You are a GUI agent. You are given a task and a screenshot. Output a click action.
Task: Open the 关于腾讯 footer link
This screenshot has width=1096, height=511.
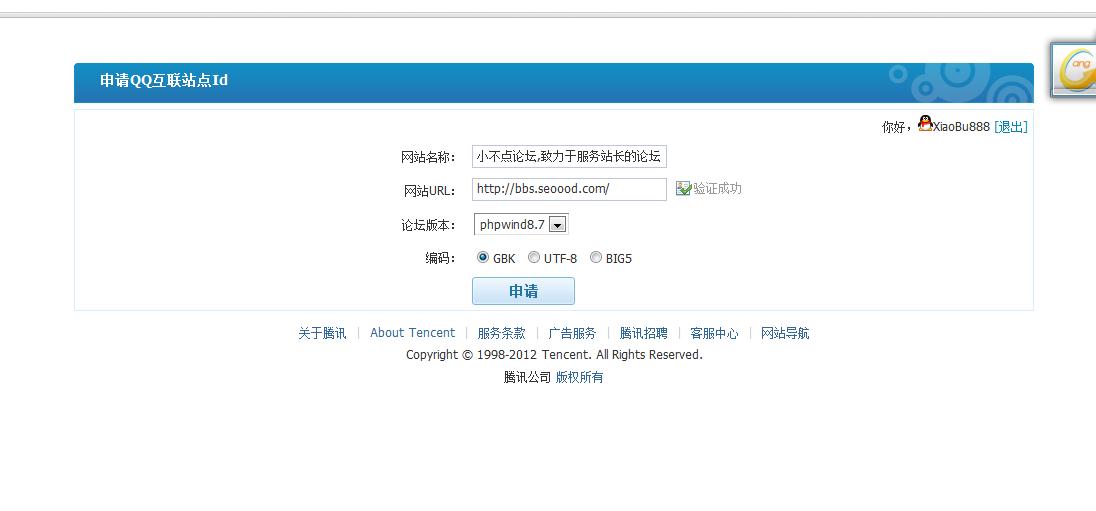(322, 333)
